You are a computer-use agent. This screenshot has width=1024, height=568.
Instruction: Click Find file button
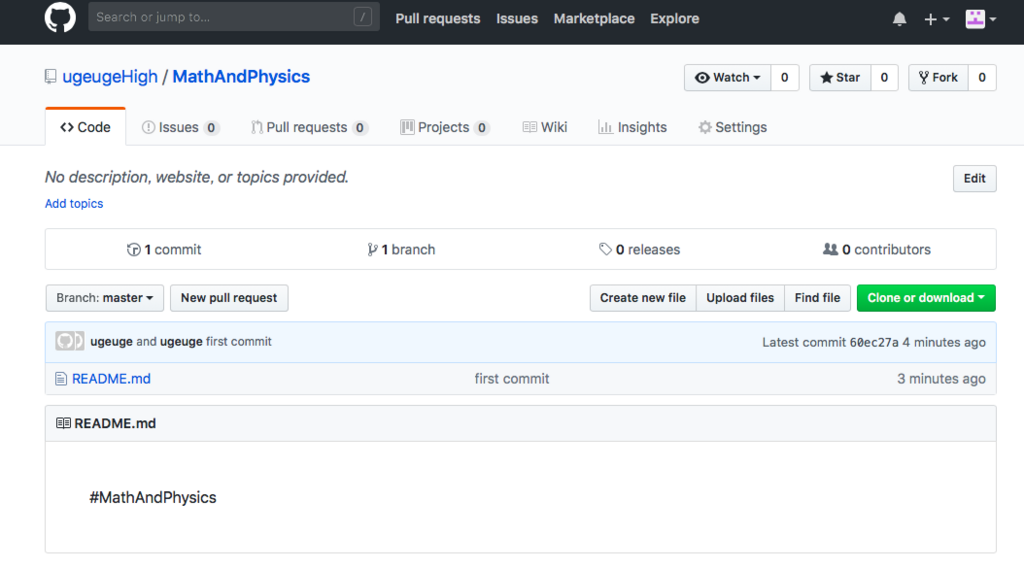(817, 298)
